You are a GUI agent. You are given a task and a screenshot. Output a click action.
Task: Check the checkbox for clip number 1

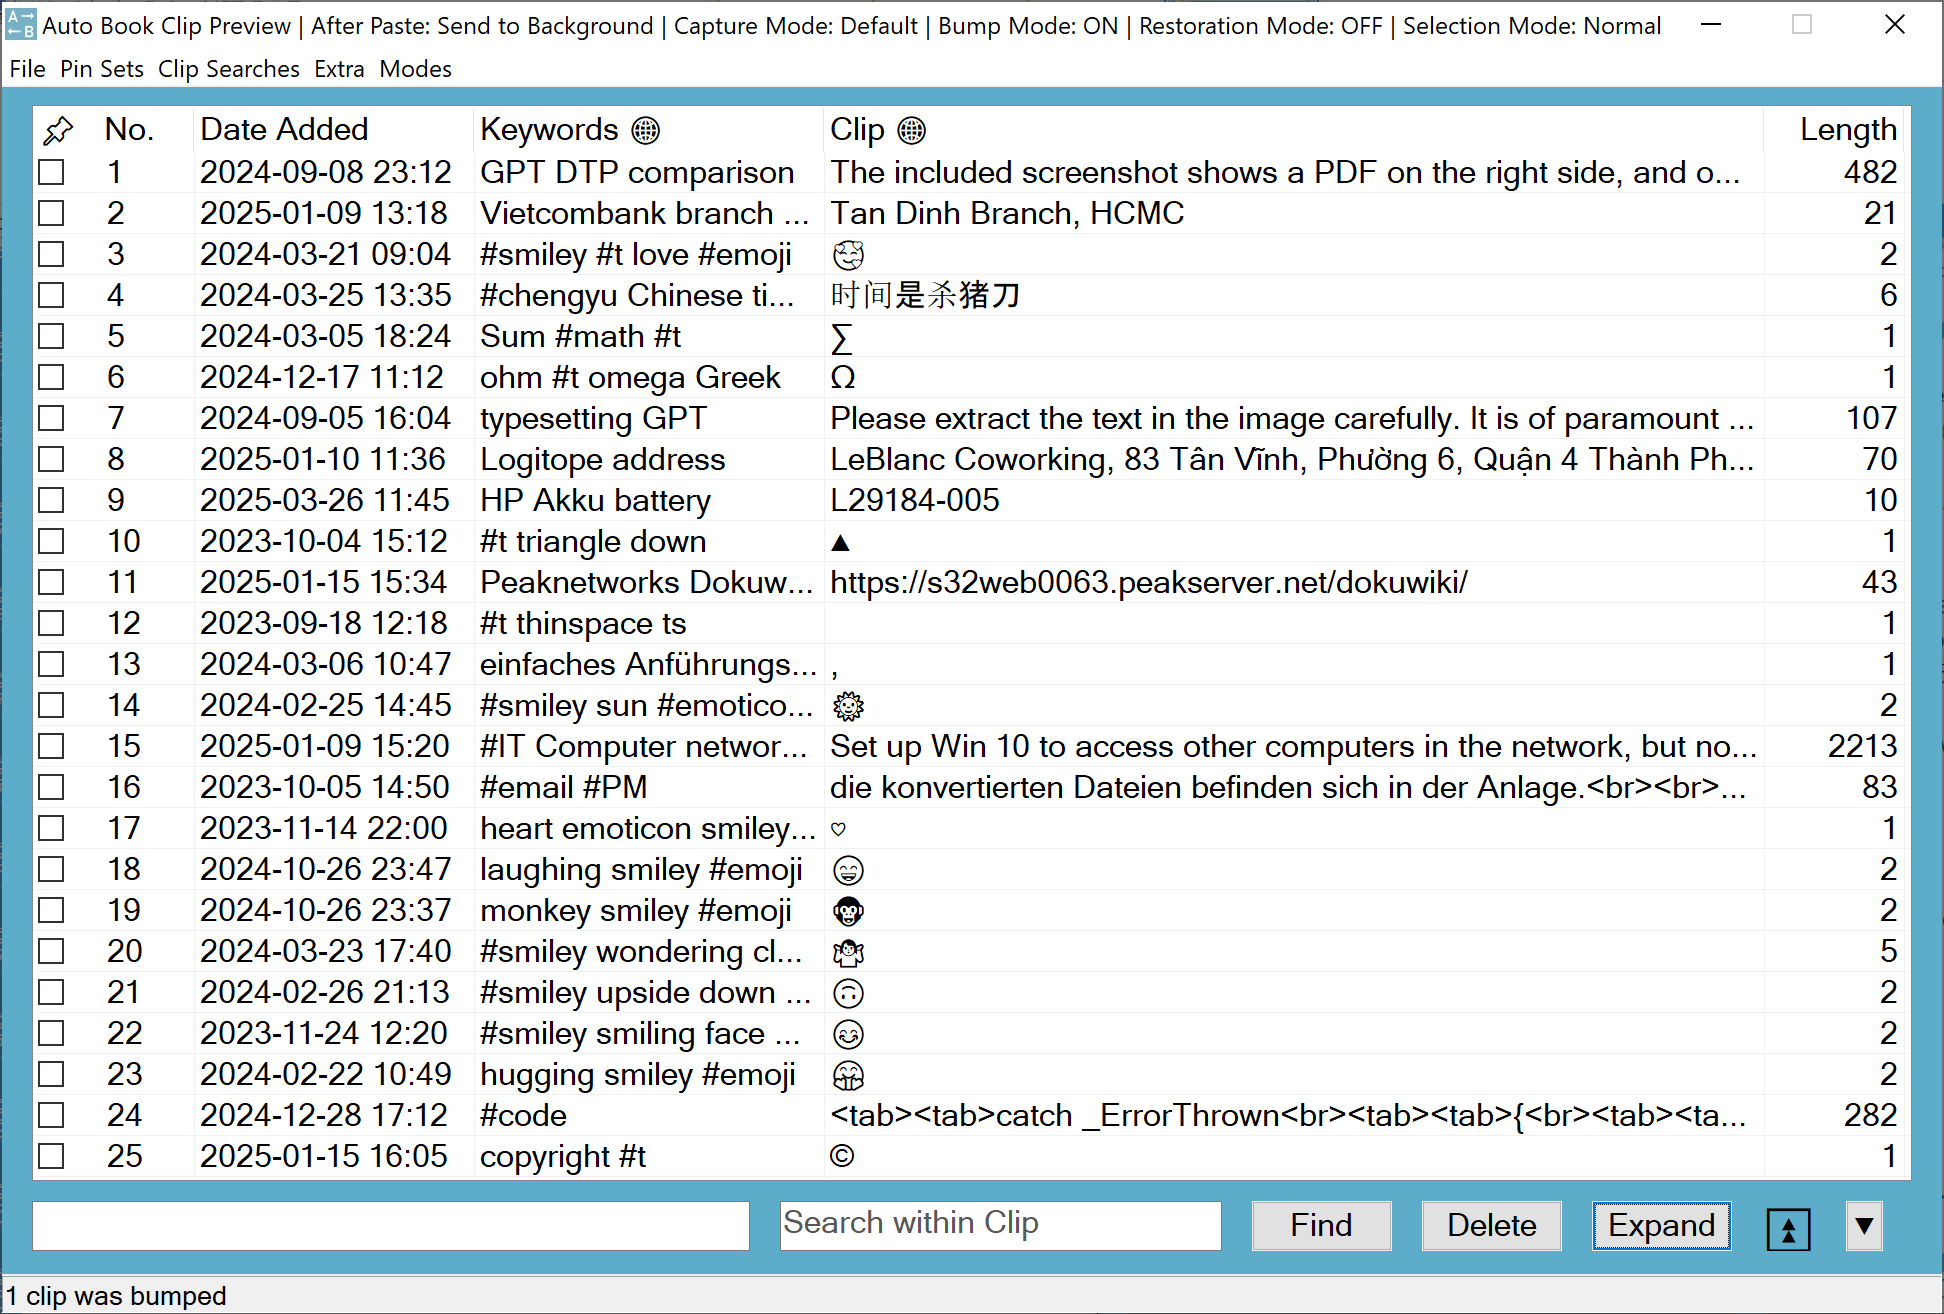pyautogui.click(x=51, y=172)
